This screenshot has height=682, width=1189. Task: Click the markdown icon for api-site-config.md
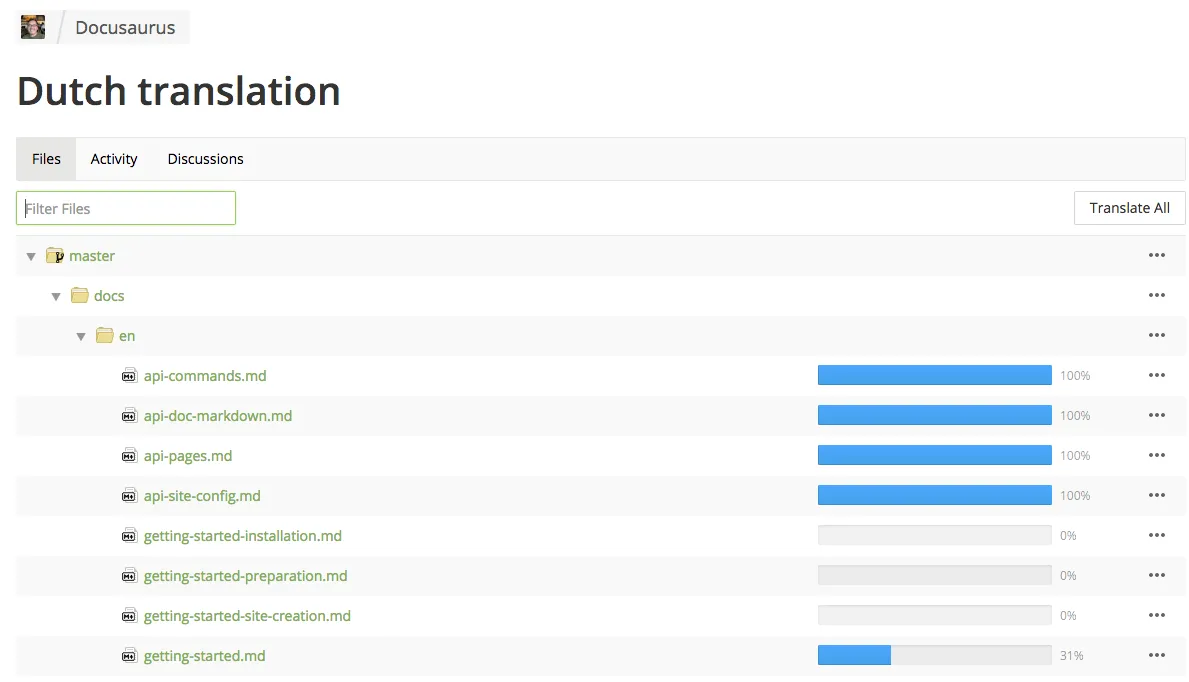130,496
